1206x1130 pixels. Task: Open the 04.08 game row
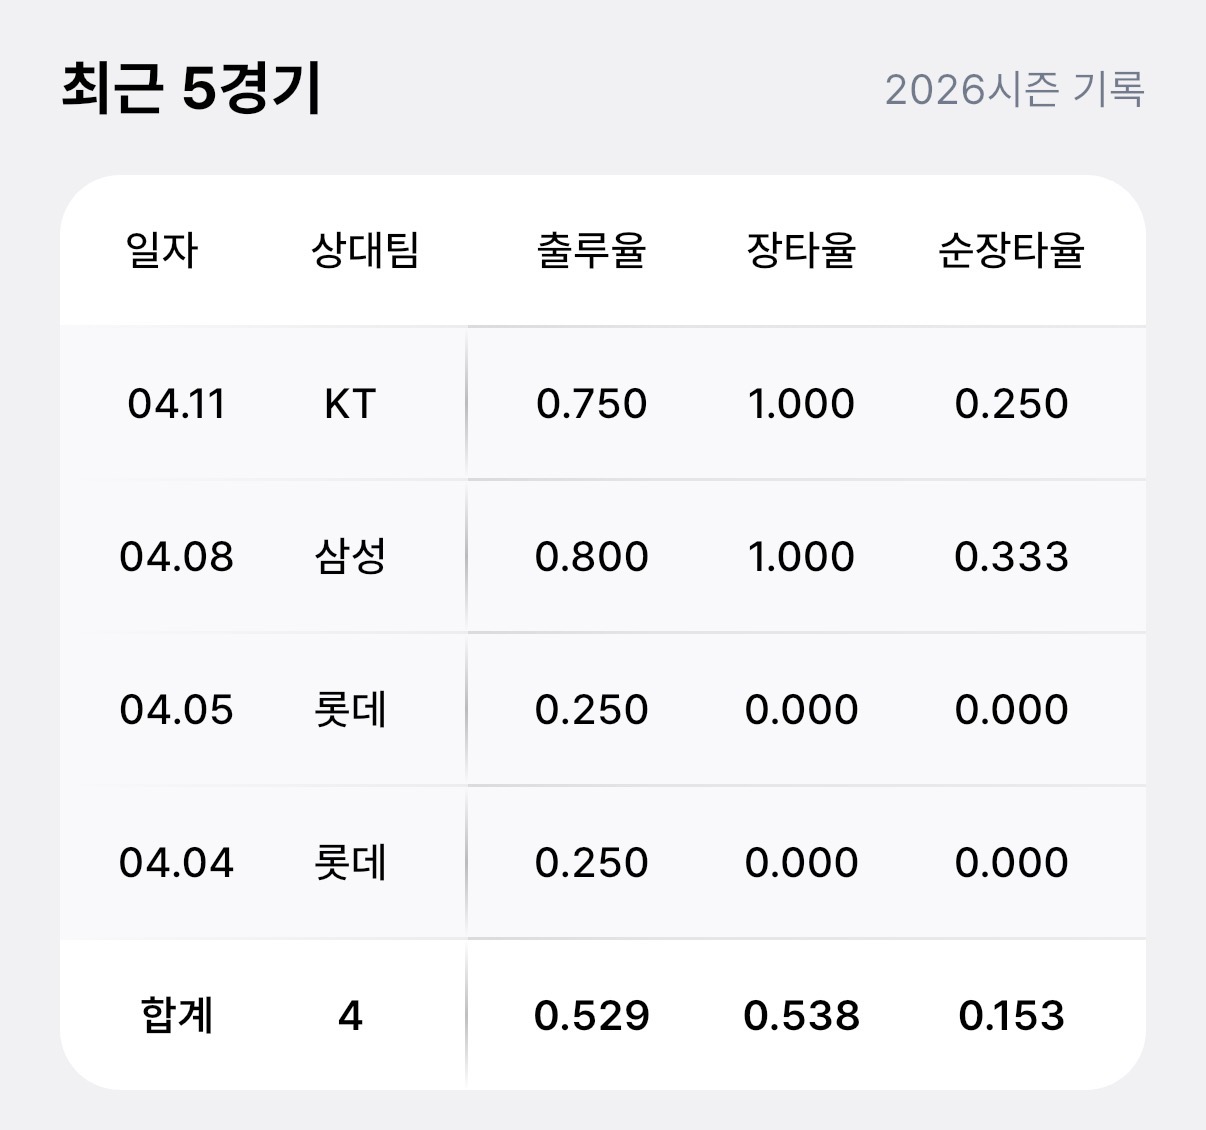[176, 557]
